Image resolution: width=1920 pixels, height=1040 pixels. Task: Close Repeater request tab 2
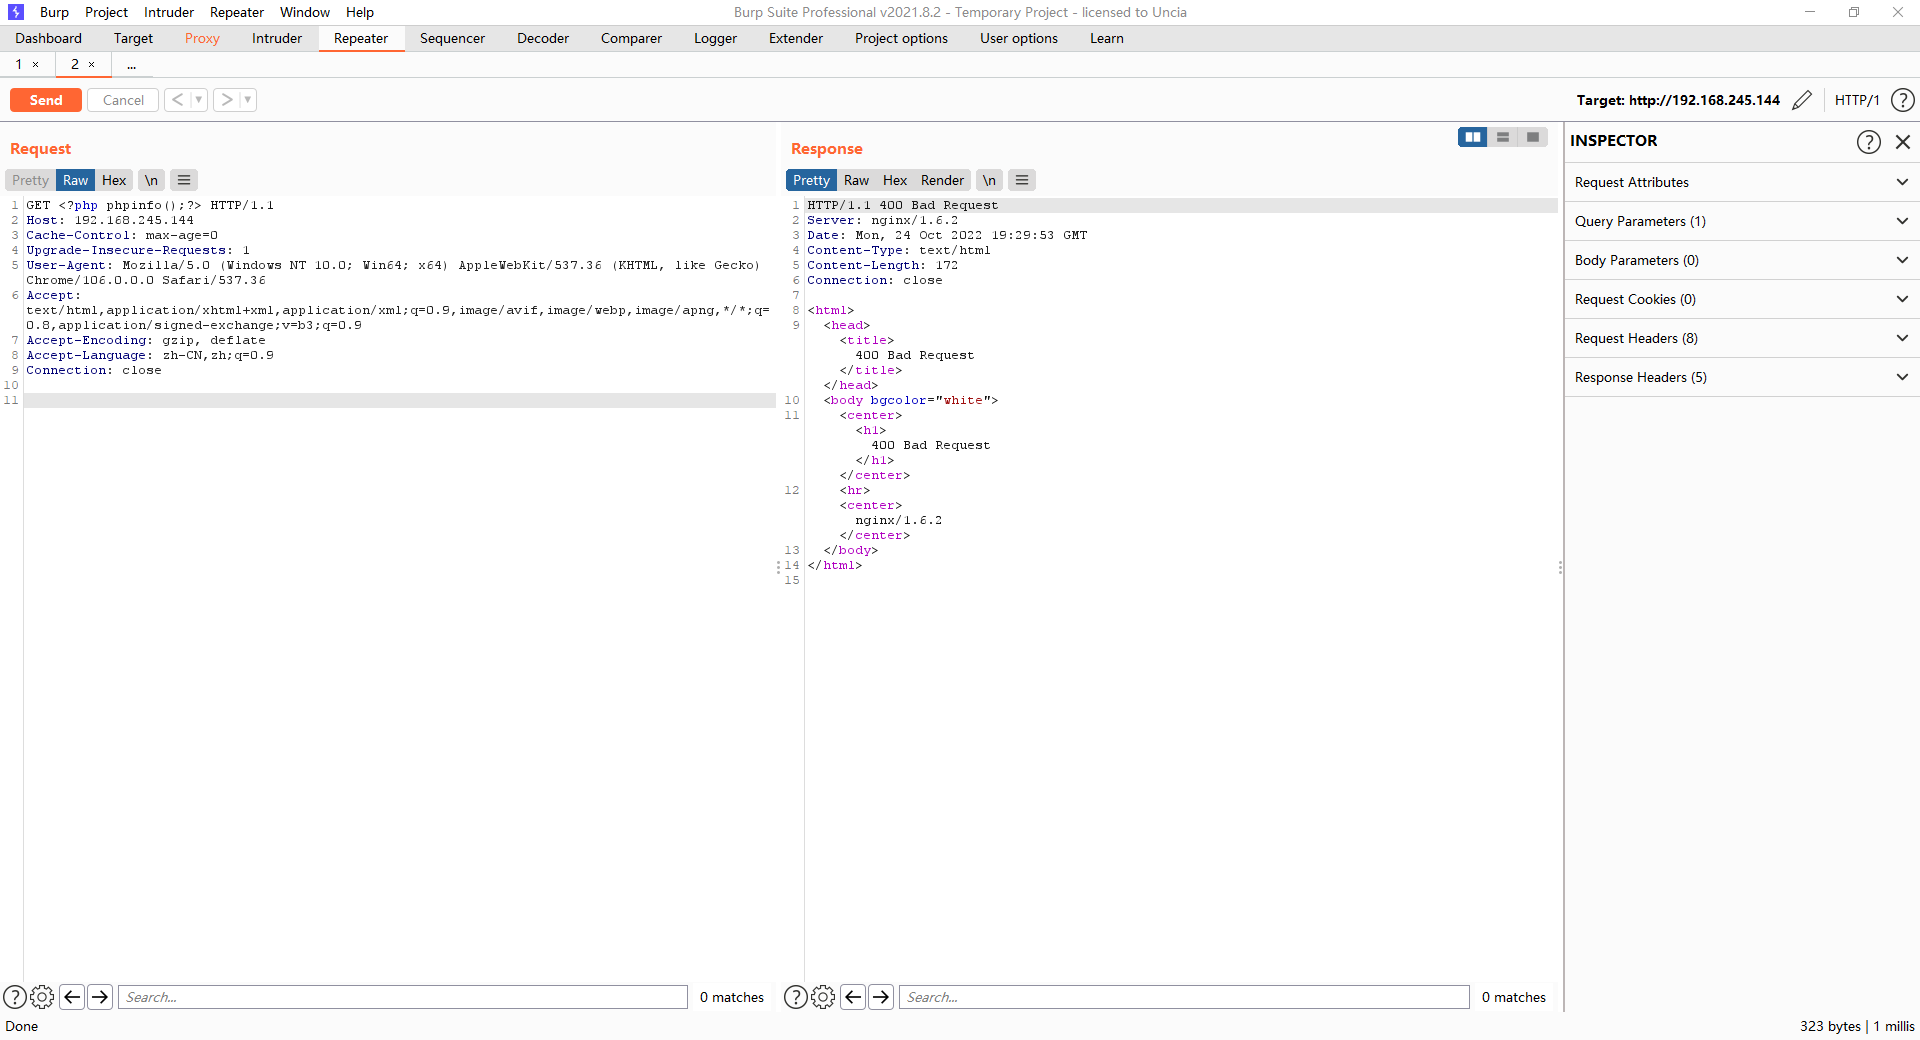pos(92,64)
